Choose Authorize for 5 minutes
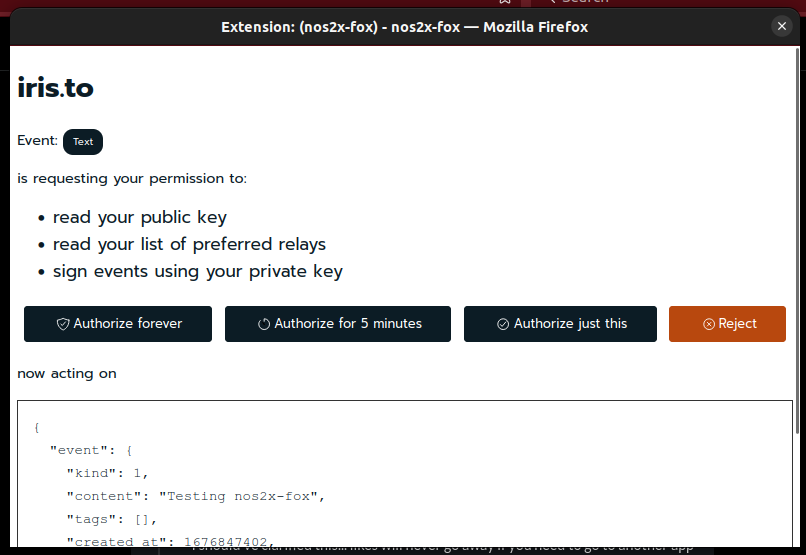The width and height of the screenshot is (806, 555). click(338, 324)
